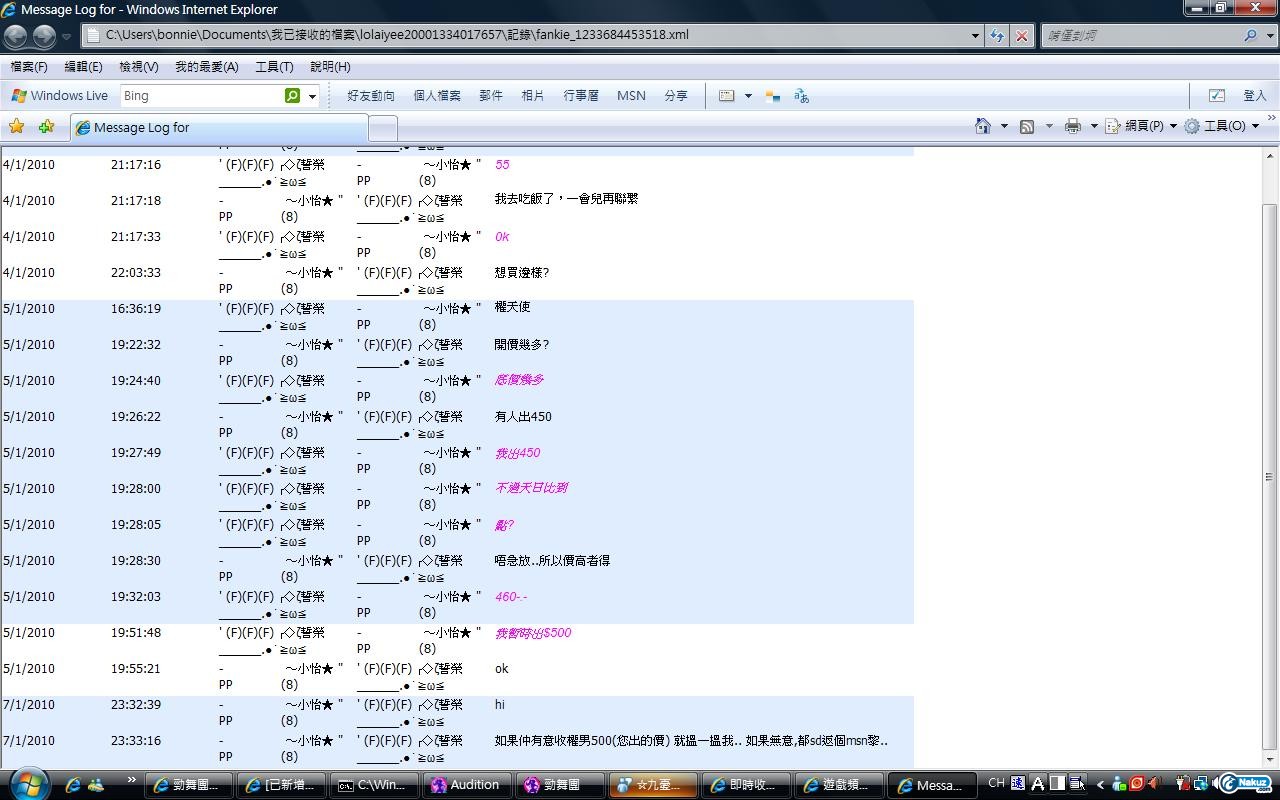Click the Audition taskbar button
Viewport: 1280px width, 800px height.
pos(465,785)
